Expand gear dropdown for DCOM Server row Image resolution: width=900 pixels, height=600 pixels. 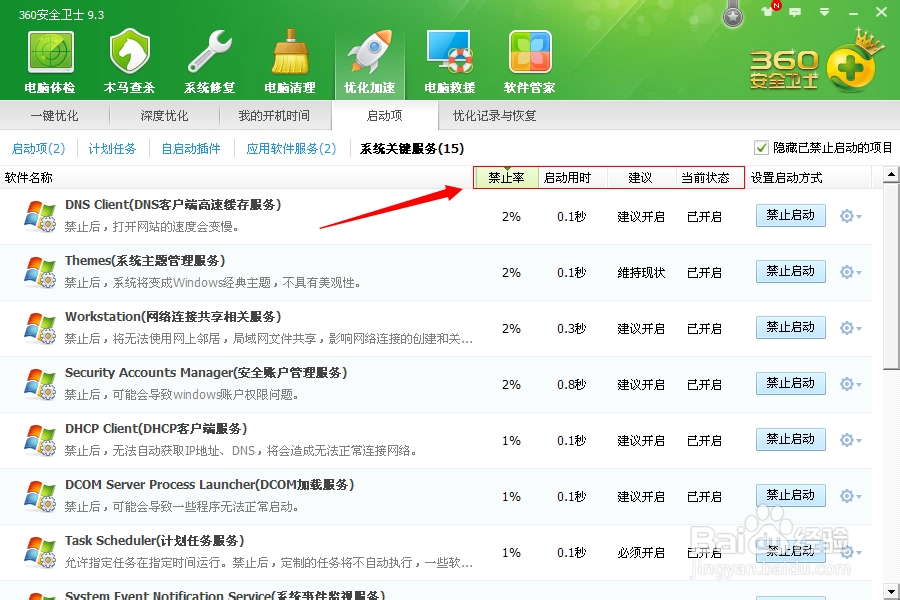tap(851, 496)
